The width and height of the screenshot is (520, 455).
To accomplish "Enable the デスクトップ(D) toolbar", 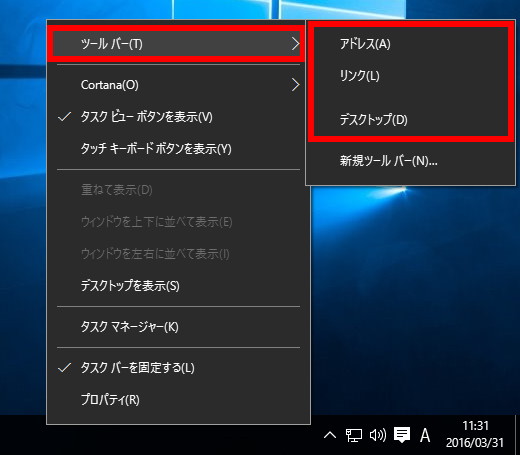I will click(411, 119).
